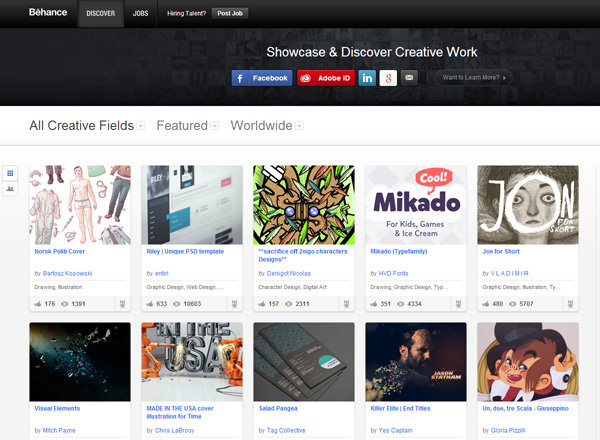This screenshot has height=440, width=600.
Task: Open the Featured sort dropdown
Action: click(188, 125)
